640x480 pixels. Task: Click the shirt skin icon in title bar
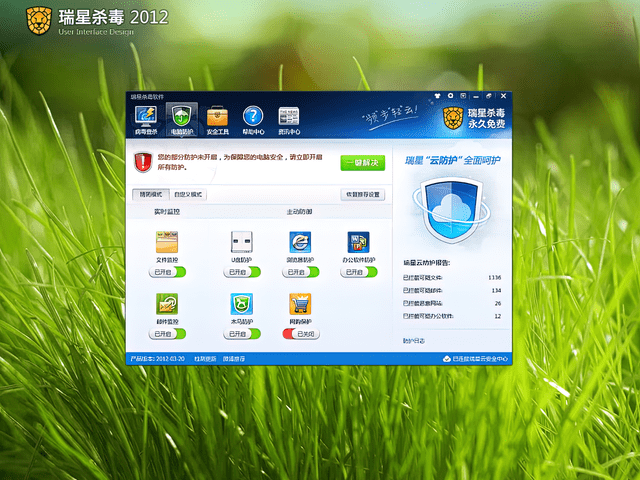[x=438, y=96]
